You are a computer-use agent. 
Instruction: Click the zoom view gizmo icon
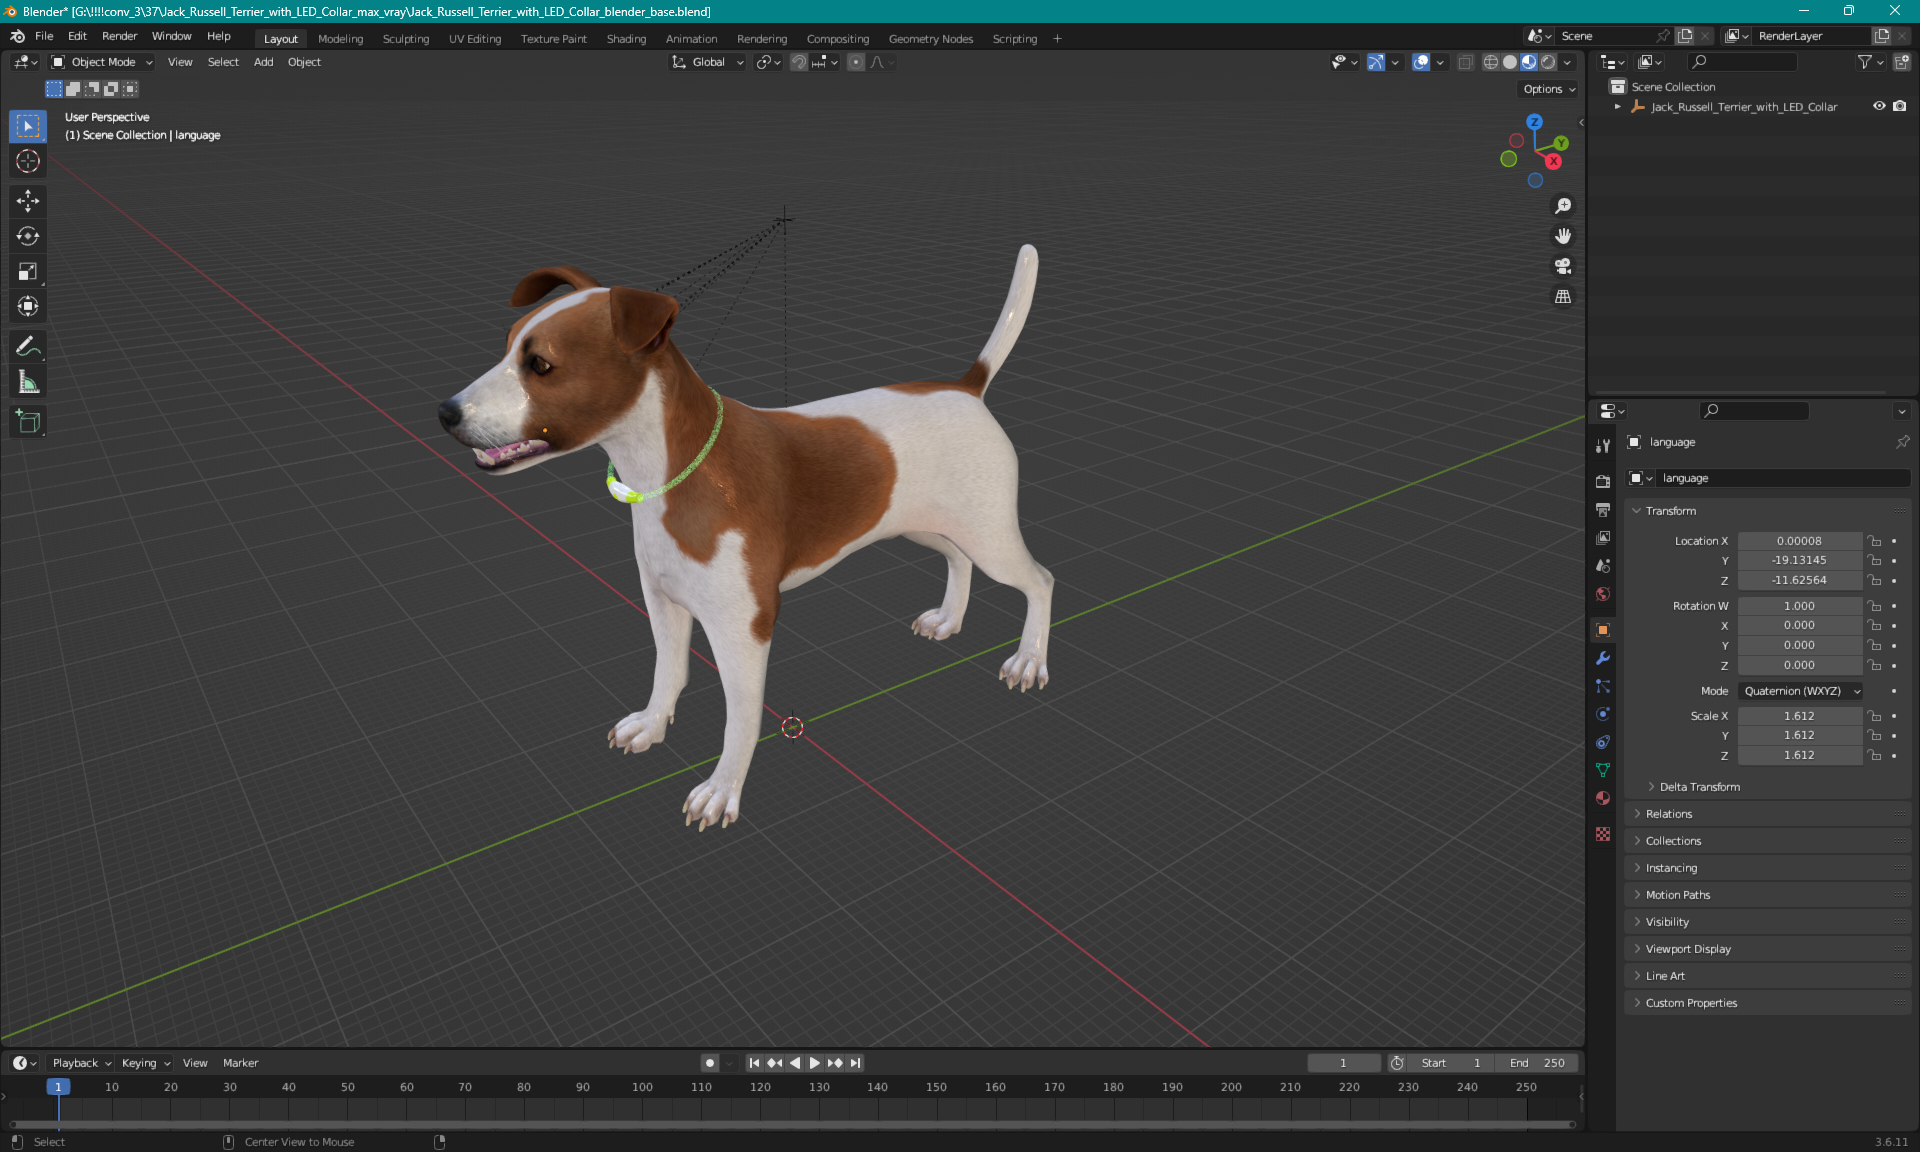(1562, 206)
